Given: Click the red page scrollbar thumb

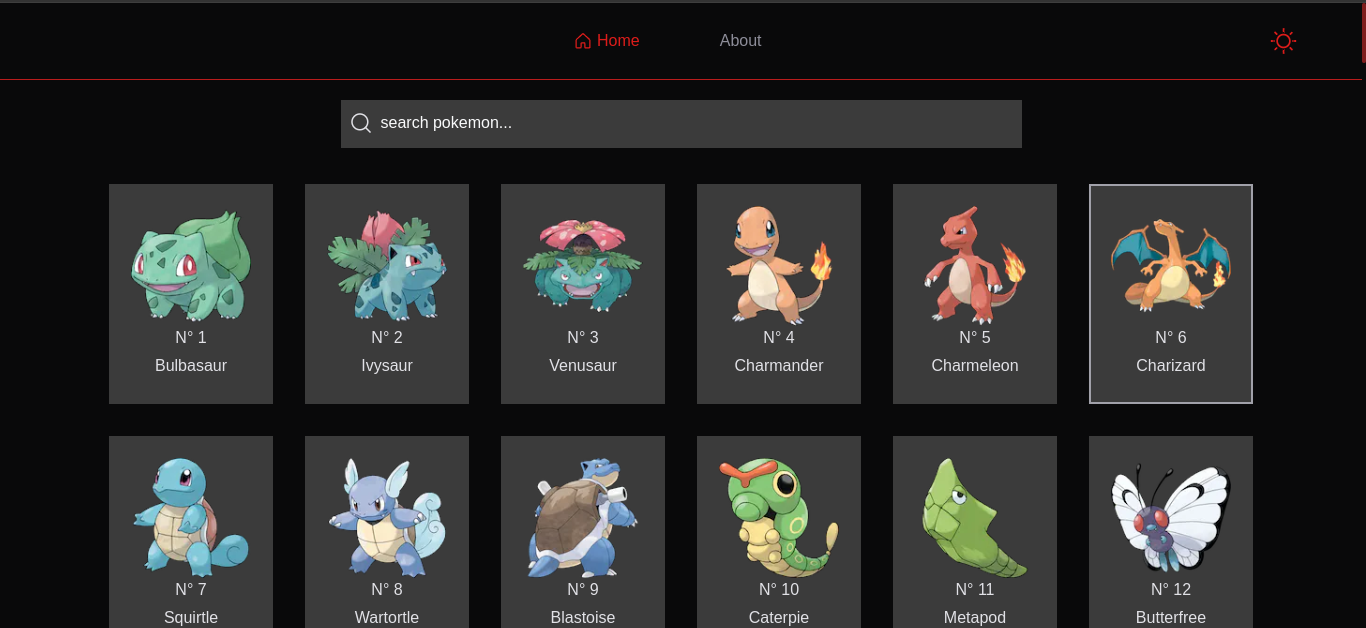Looking at the screenshot, I should (x=1363, y=32).
